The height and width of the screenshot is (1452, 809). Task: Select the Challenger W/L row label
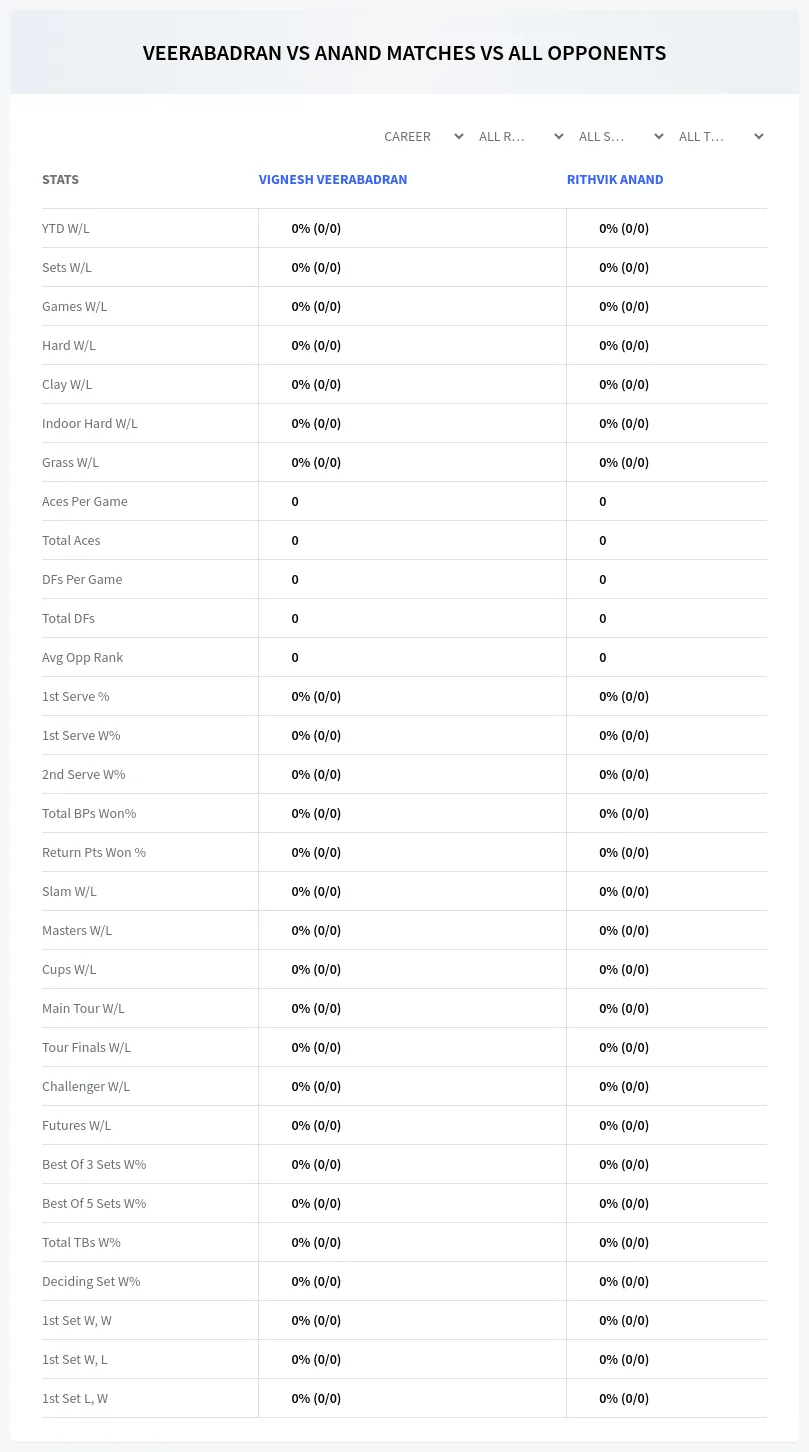(86, 1086)
